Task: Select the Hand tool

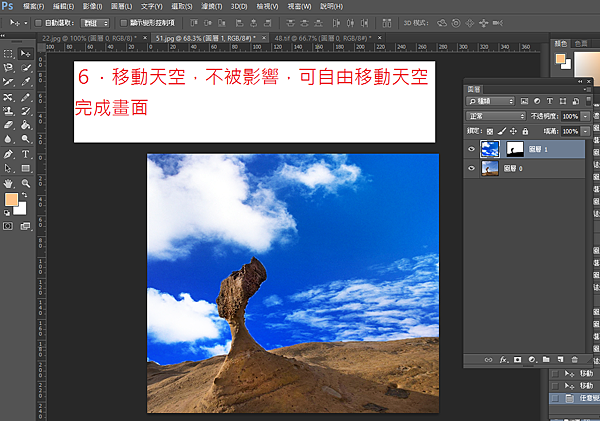Action: point(8,183)
